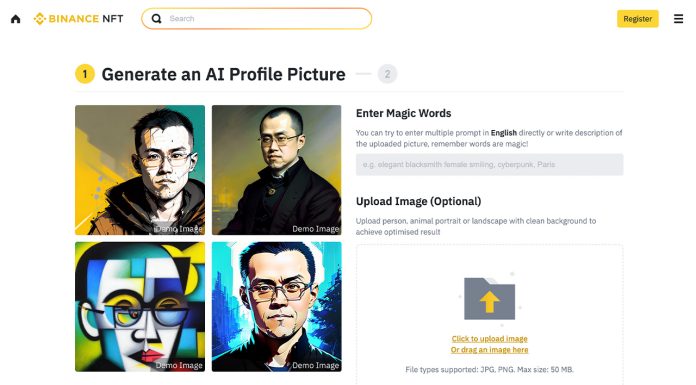Select the step 1 yellow circle
The height and width of the screenshot is (385, 696).
[85, 74]
